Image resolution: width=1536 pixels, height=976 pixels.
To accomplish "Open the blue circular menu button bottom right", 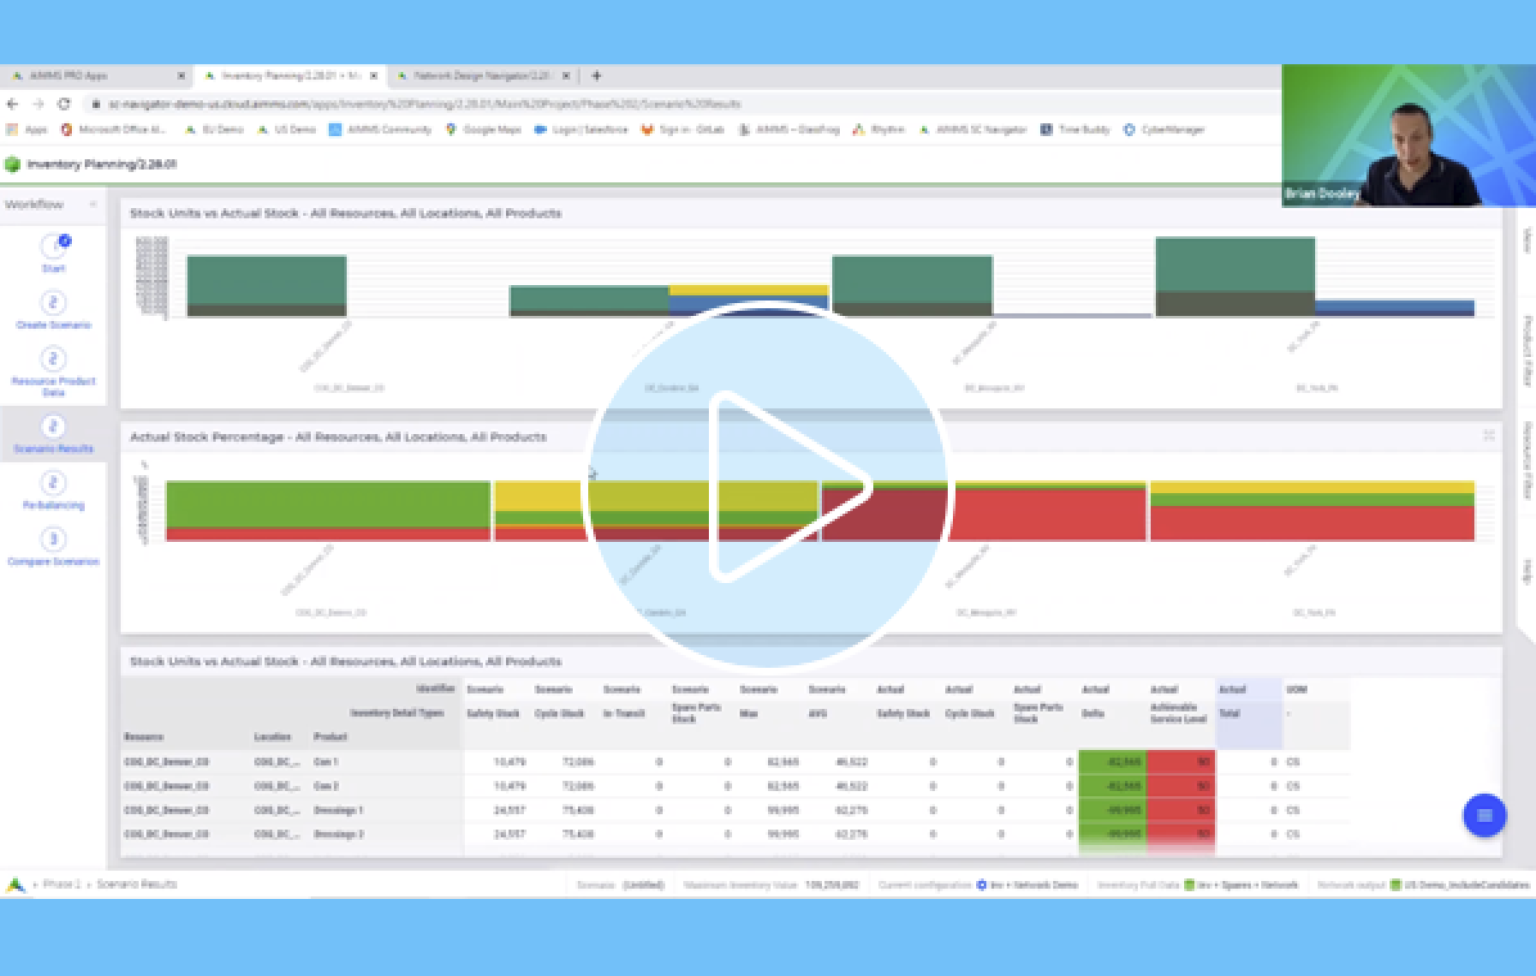I will tap(1485, 815).
